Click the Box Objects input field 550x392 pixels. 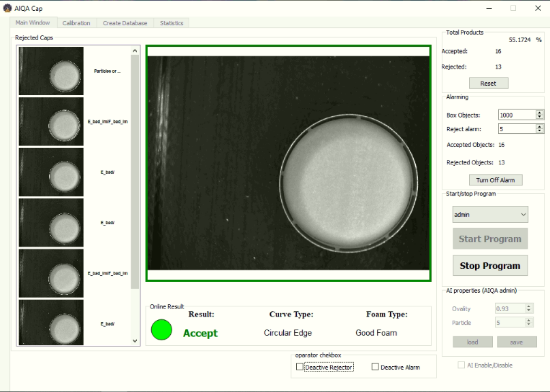pos(517,115)
